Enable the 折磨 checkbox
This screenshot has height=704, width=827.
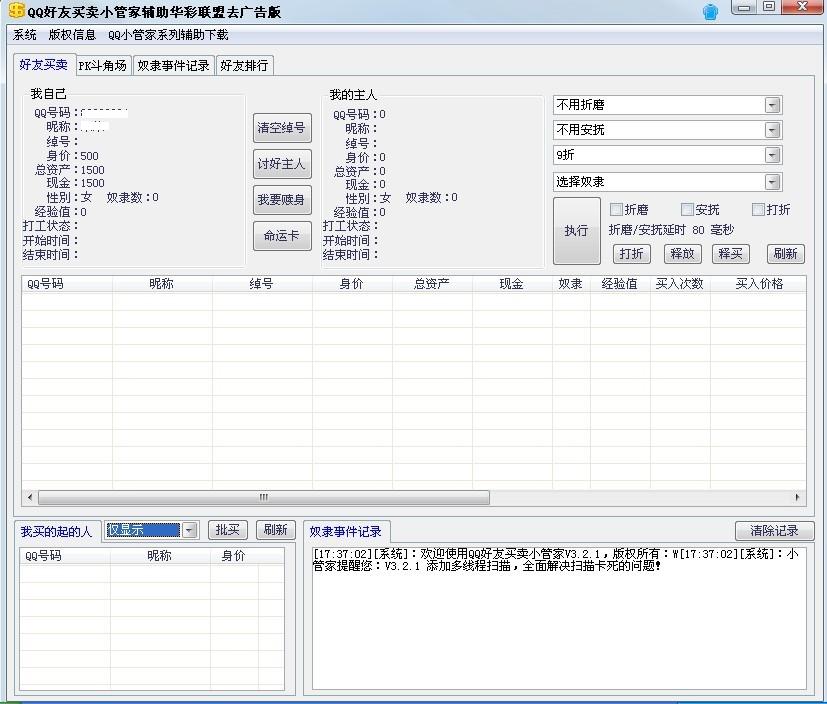[617, 210]
